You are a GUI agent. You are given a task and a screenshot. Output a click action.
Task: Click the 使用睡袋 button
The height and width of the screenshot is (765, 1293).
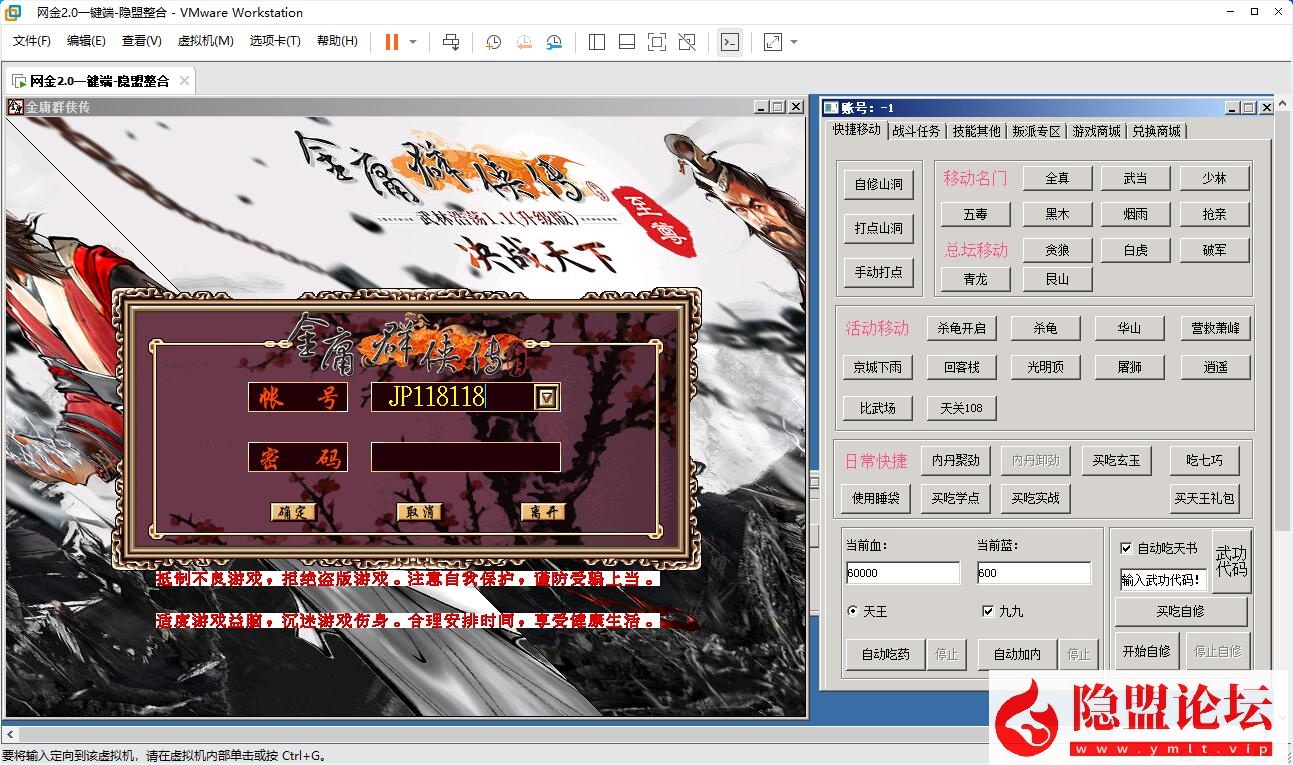point(875,498)
